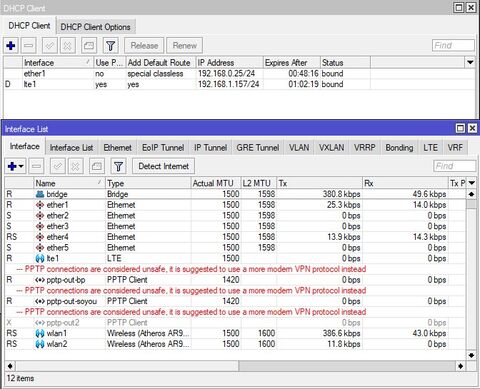Open filter in DHCP Client window
This screenshot has width=480, height=389.
pyautogui.click(x=111, y=45)
